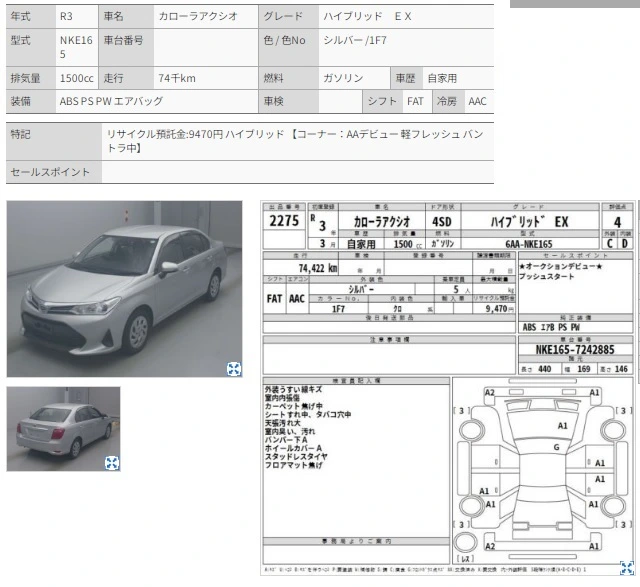Enlarge the rear car photo via expand icon
The width and height of the screenshot is (640, 587).
[112, 463]
